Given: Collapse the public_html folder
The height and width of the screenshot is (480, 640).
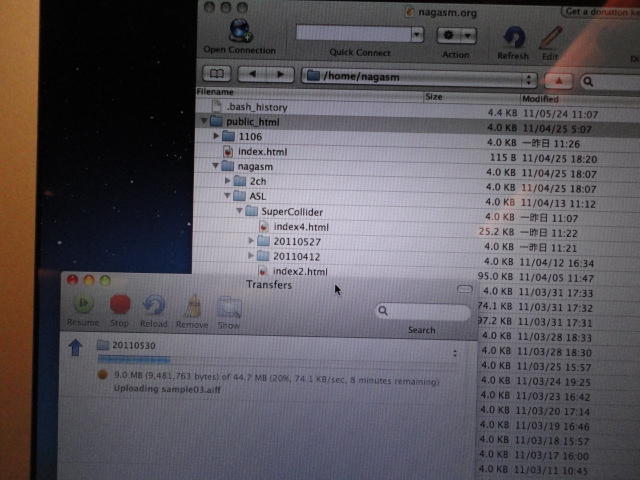Looking at the screenshot, I should pyautogui.click(x=204, y=121).
